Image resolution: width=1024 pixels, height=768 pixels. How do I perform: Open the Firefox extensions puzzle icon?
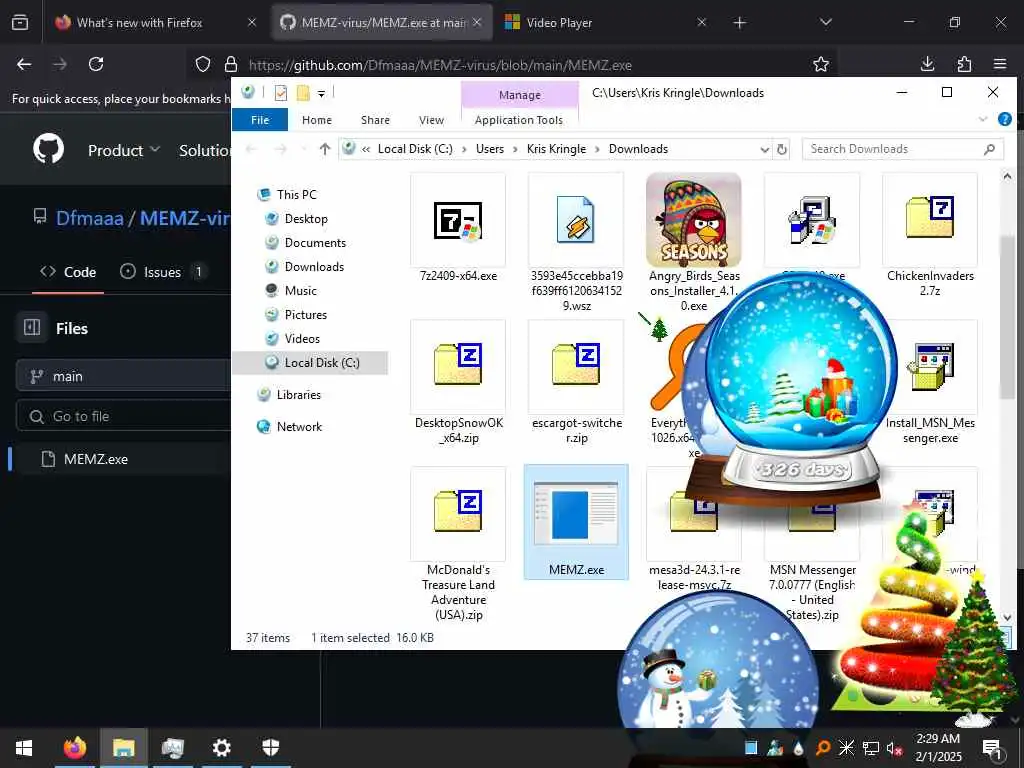point(964,64)
